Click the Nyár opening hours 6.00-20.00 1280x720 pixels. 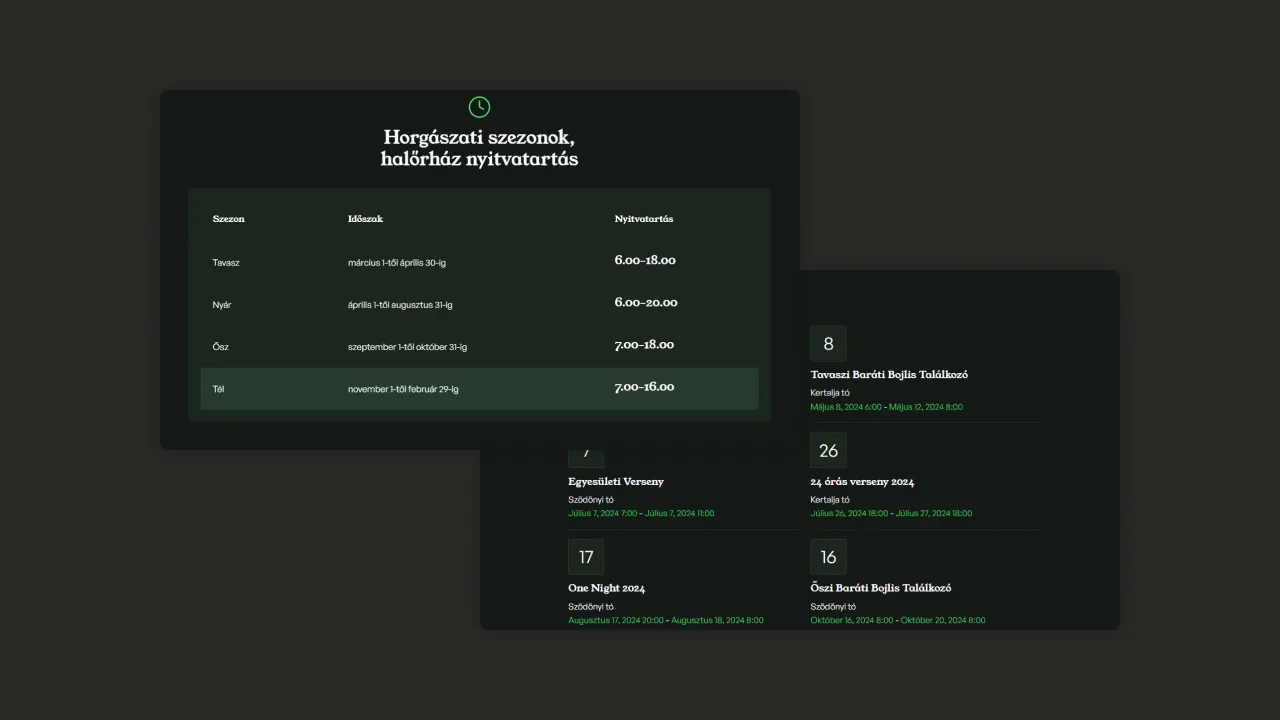(x=645, y=303)
